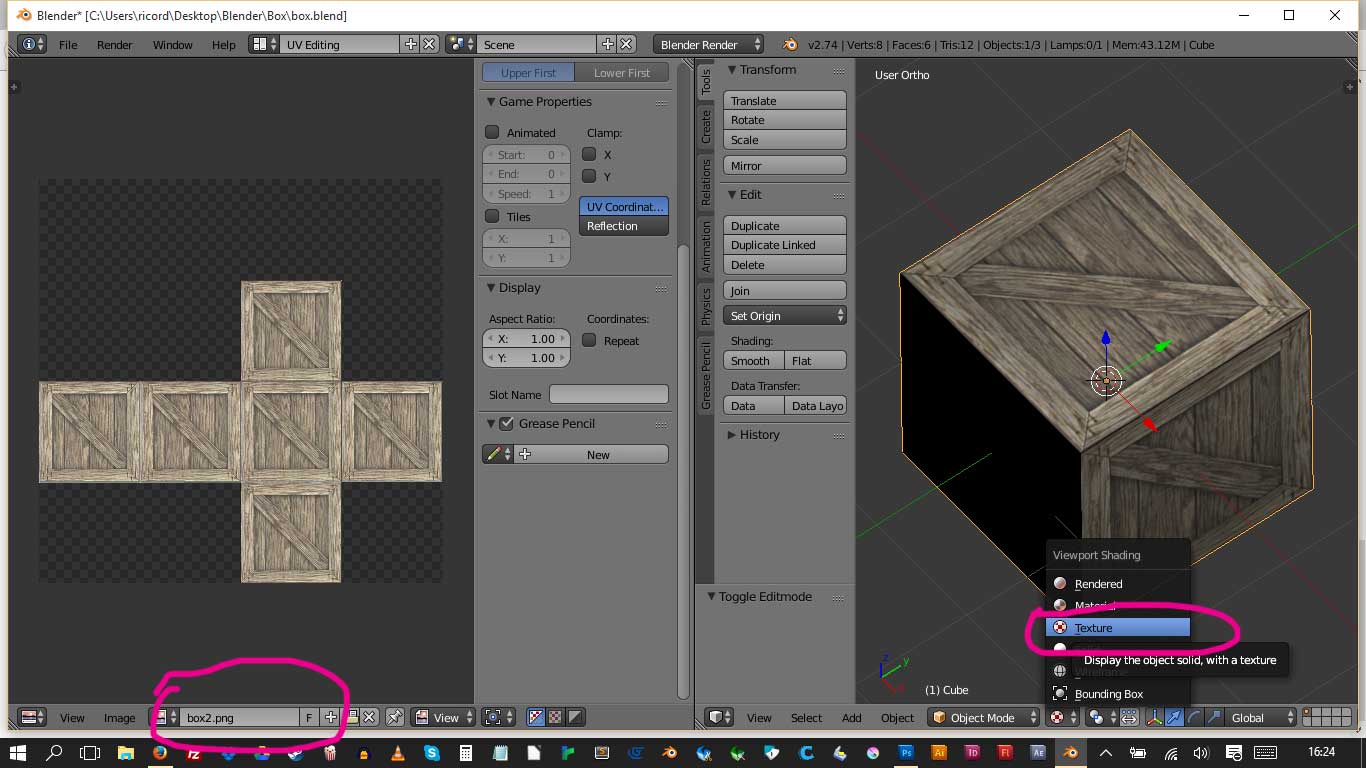Enable the Animated checkbox
The width and height of the screenshot is (1366, 768).
coord(492,132)
